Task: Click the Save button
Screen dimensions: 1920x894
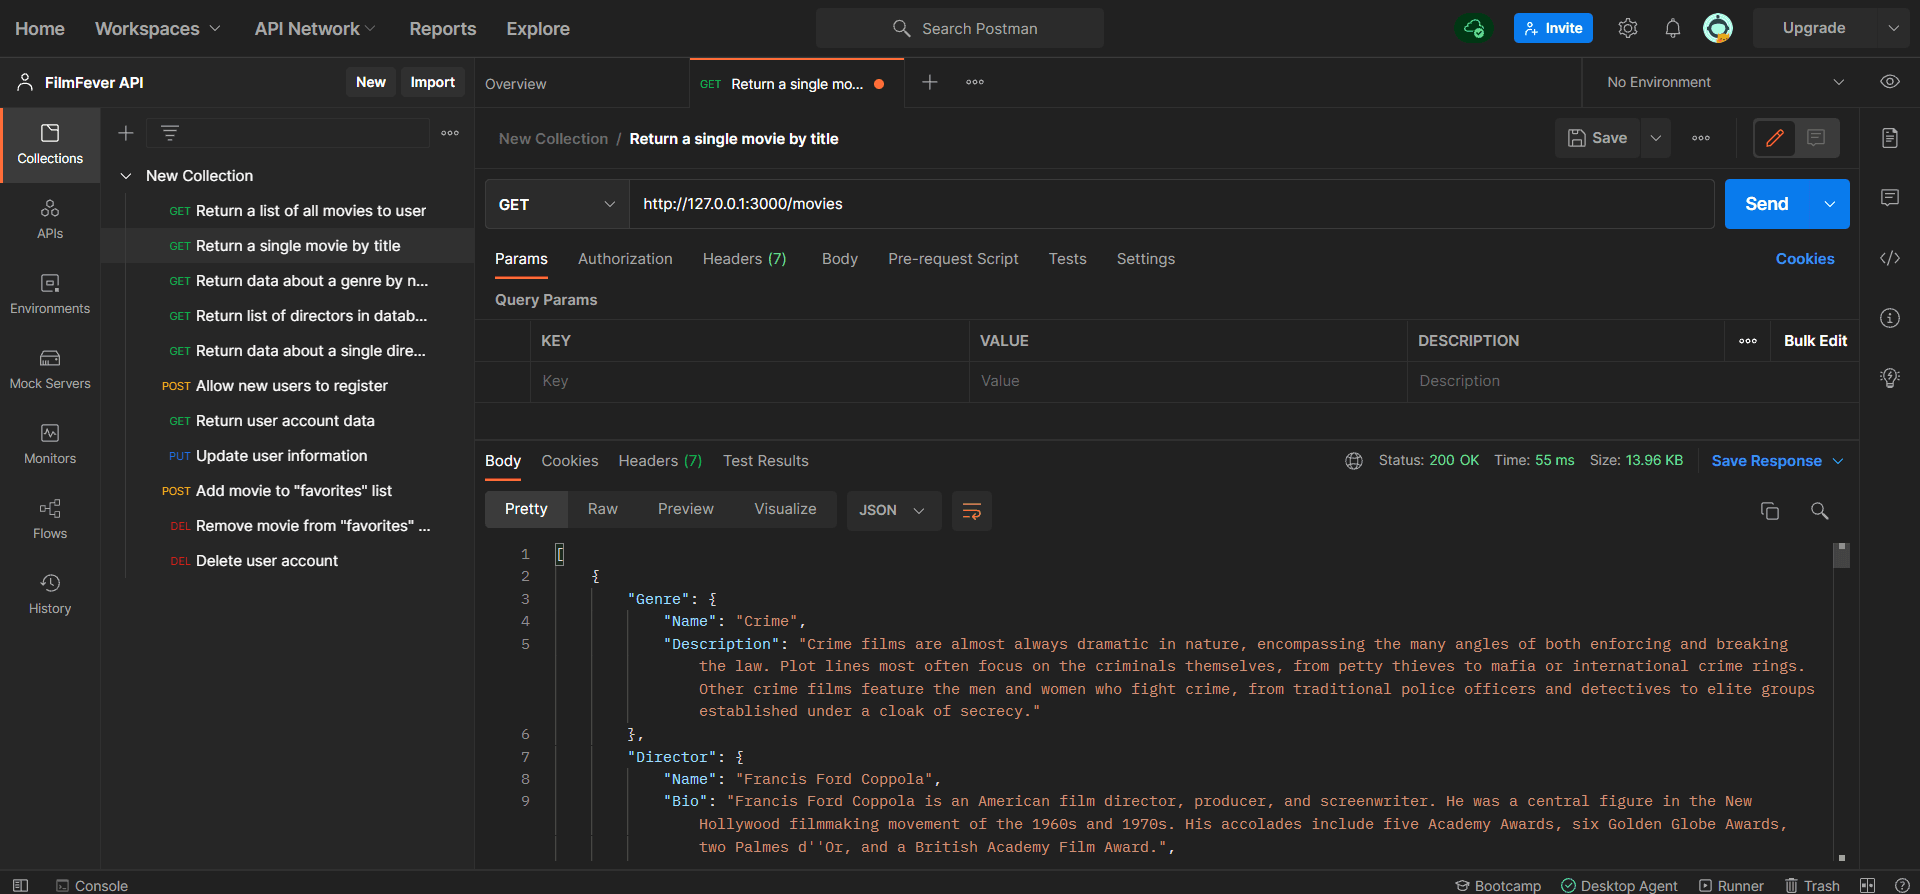Action: [x=1598, y=138]
